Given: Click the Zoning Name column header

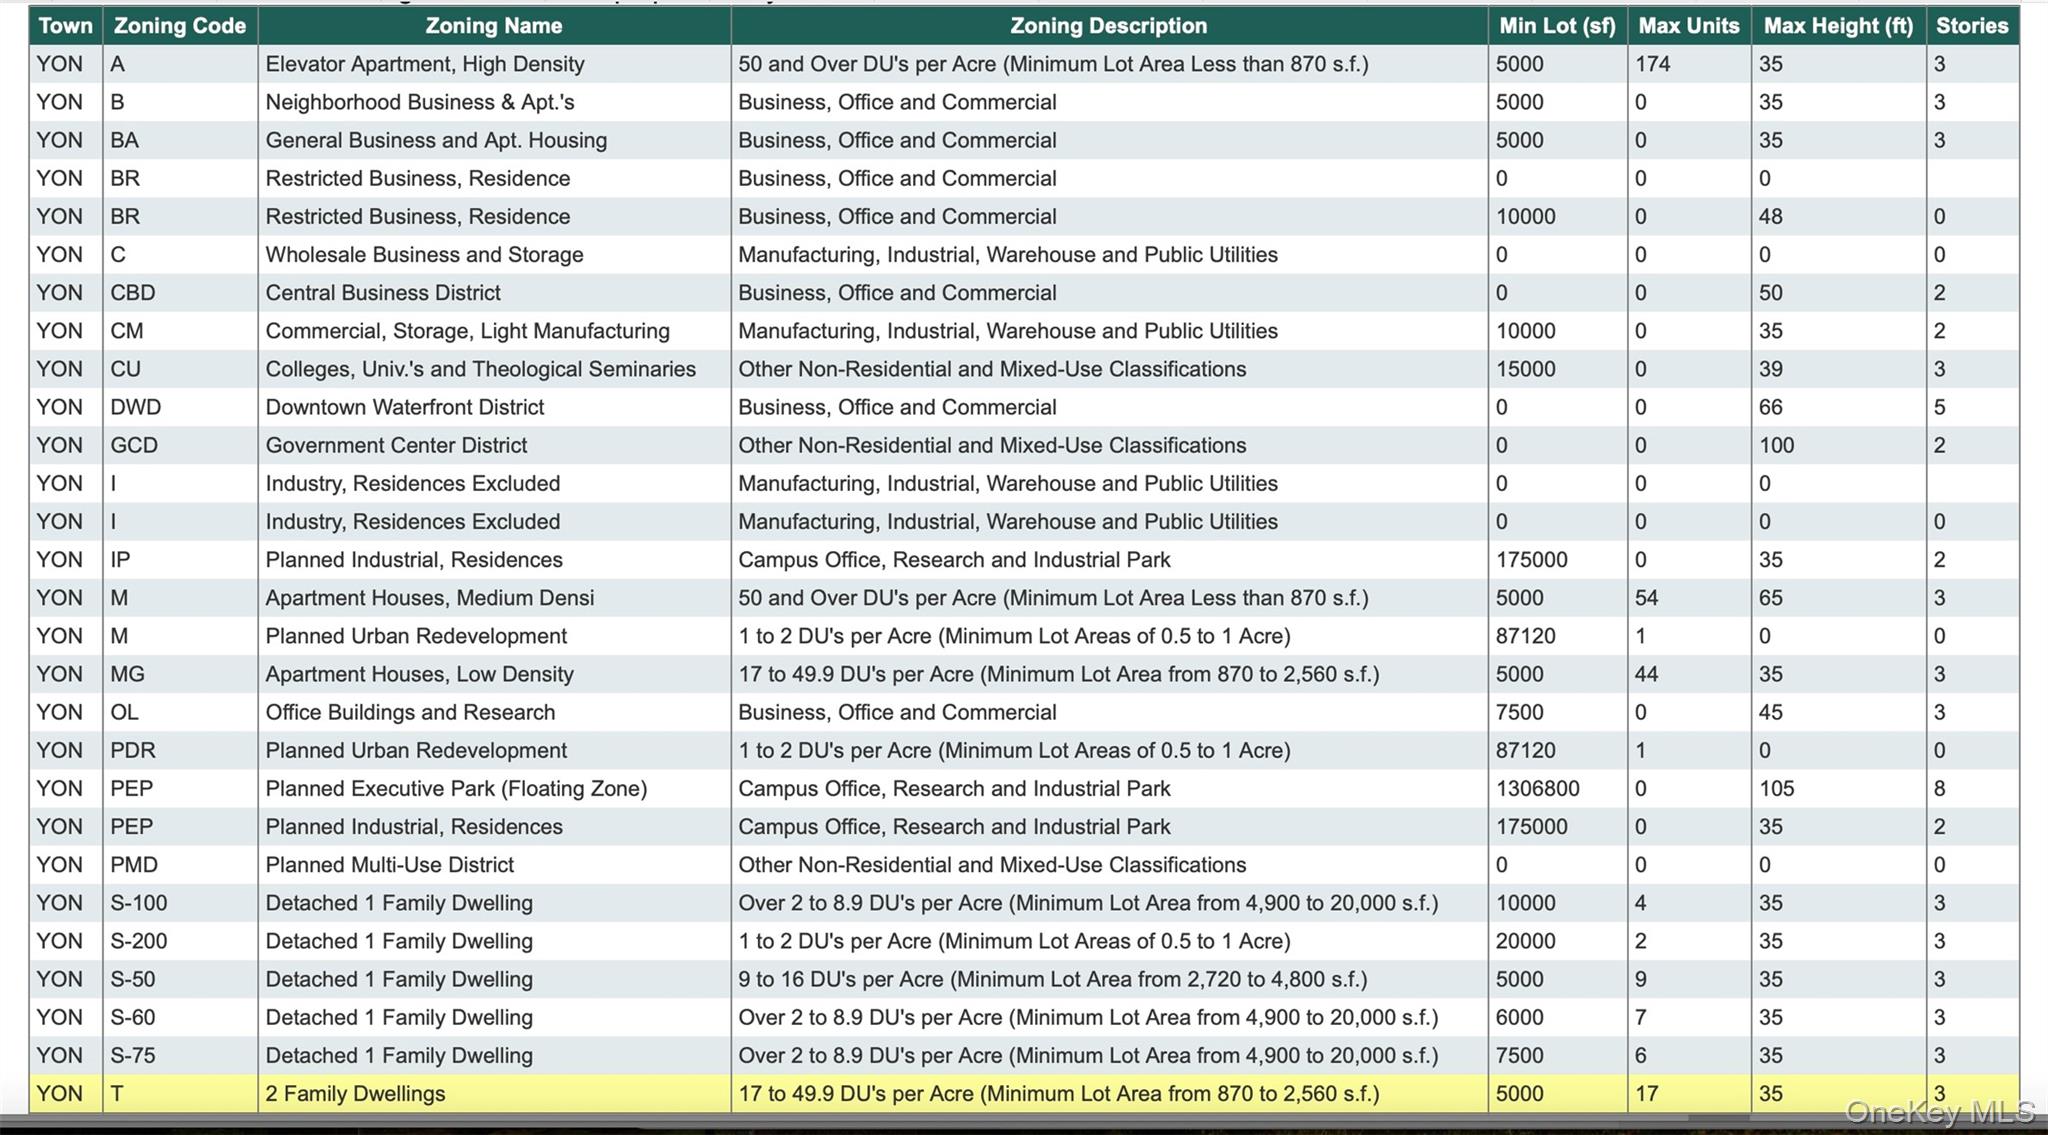Looking at the screenshot, I should pos(493,26).
